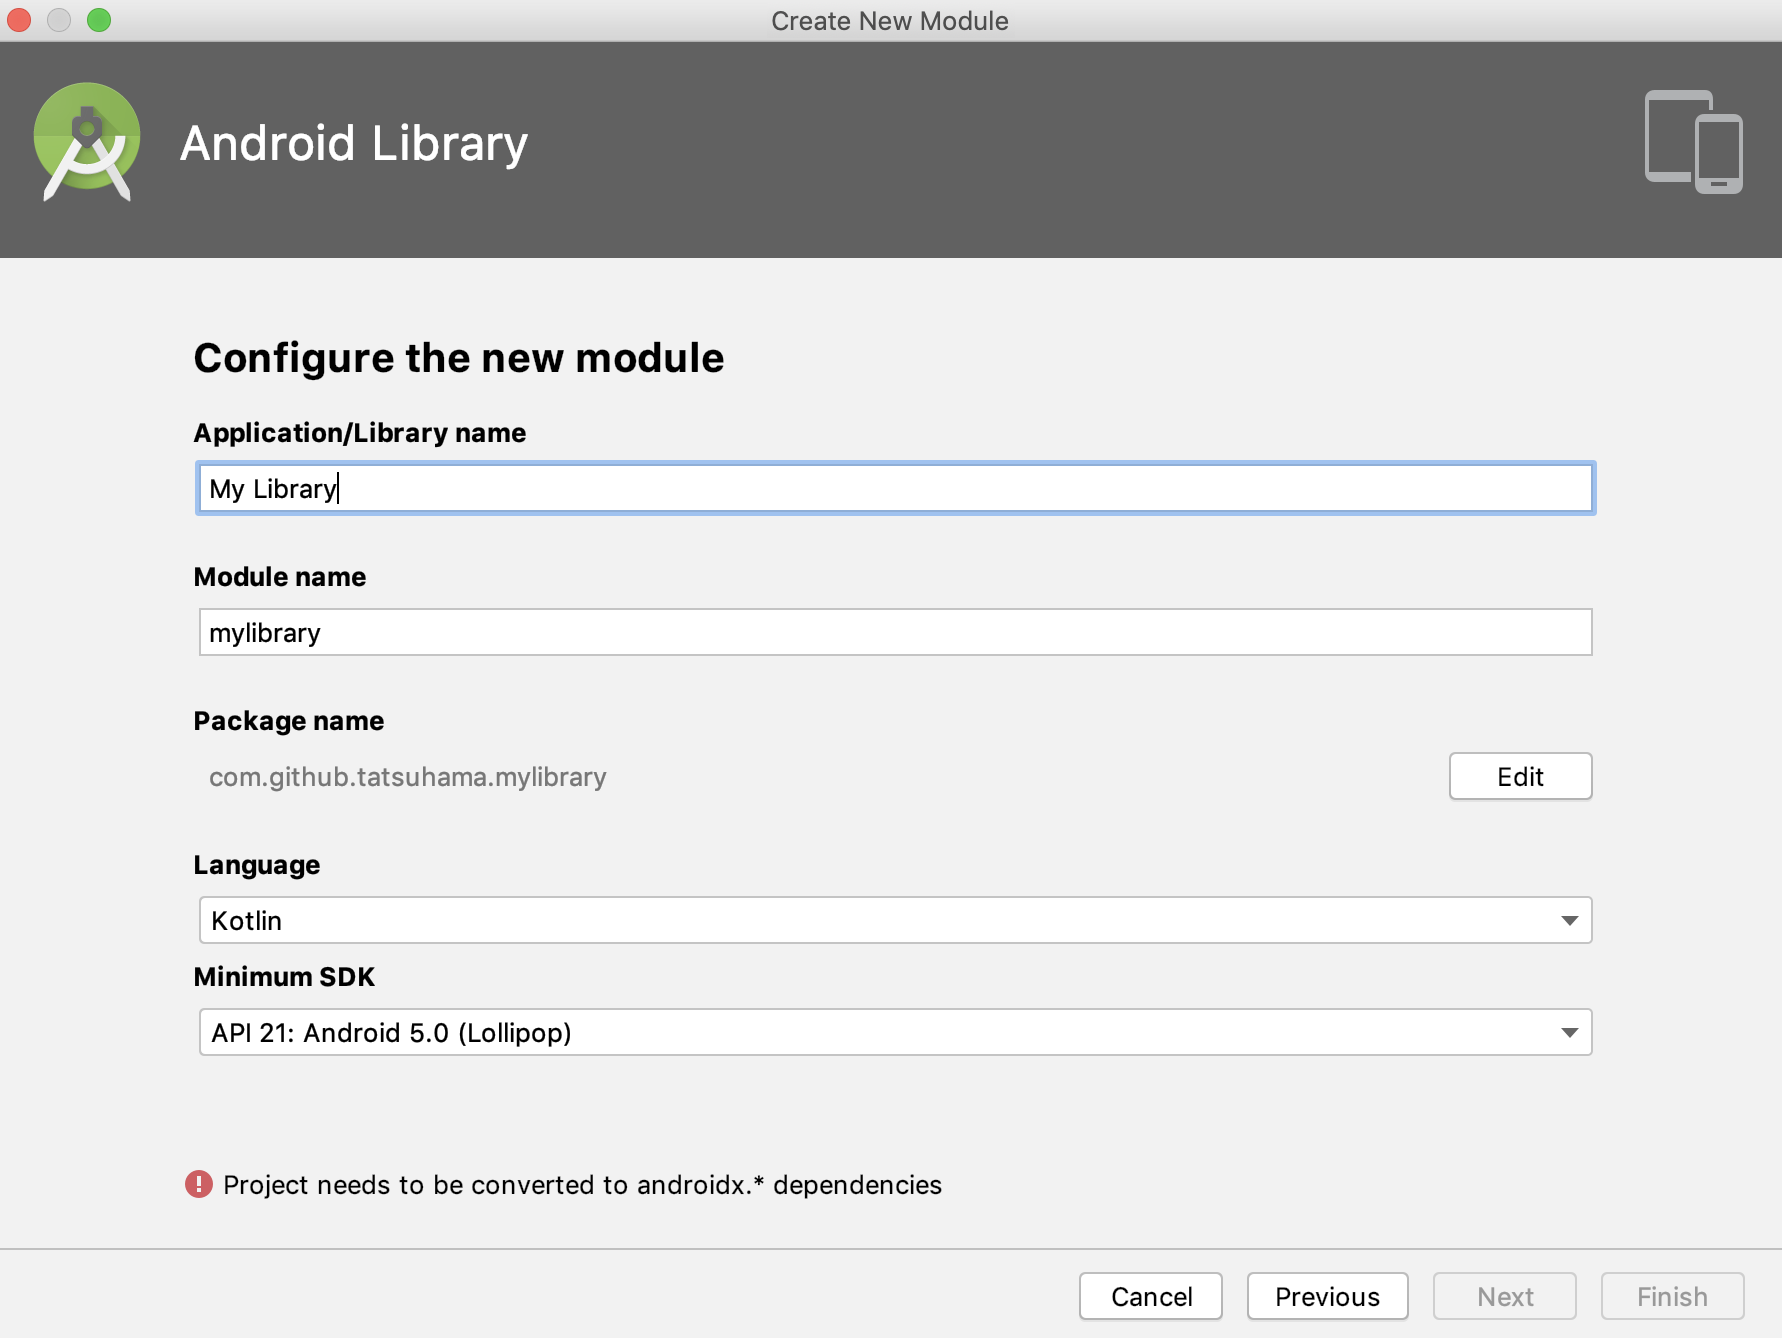The width and height of the screenshot is (1782, 1338).
Task: Click the phone and tablet device icon
Action: [1693, 142]
